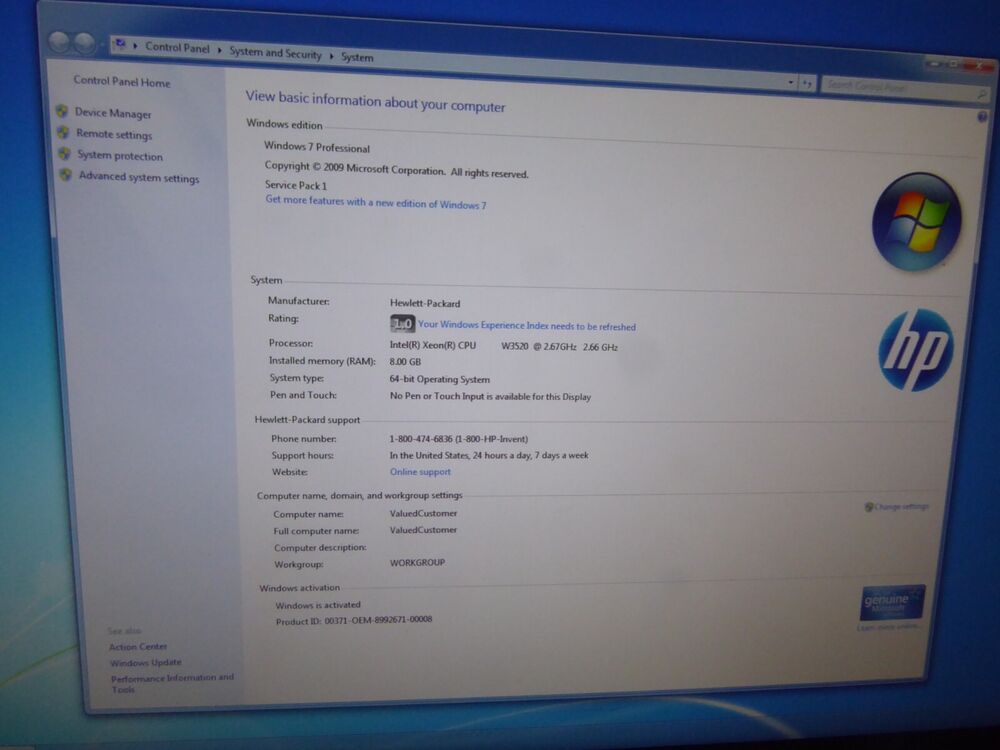Click the Windows Experience Index rating badge
1000x750 pixels.
(x=402, y=324)
